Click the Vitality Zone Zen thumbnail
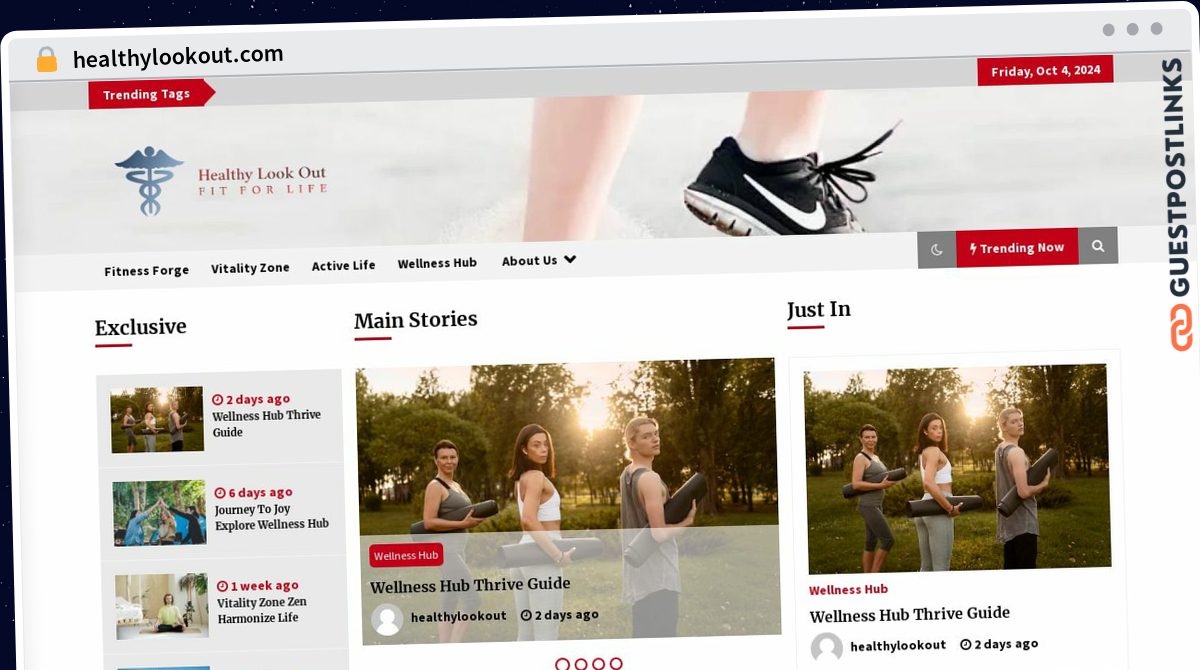The width and height of the screenshot is (1200, 670). click(x=162, y=606)
